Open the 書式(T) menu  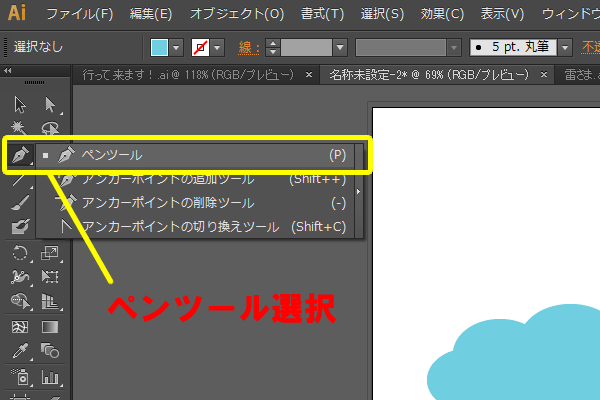322,14
